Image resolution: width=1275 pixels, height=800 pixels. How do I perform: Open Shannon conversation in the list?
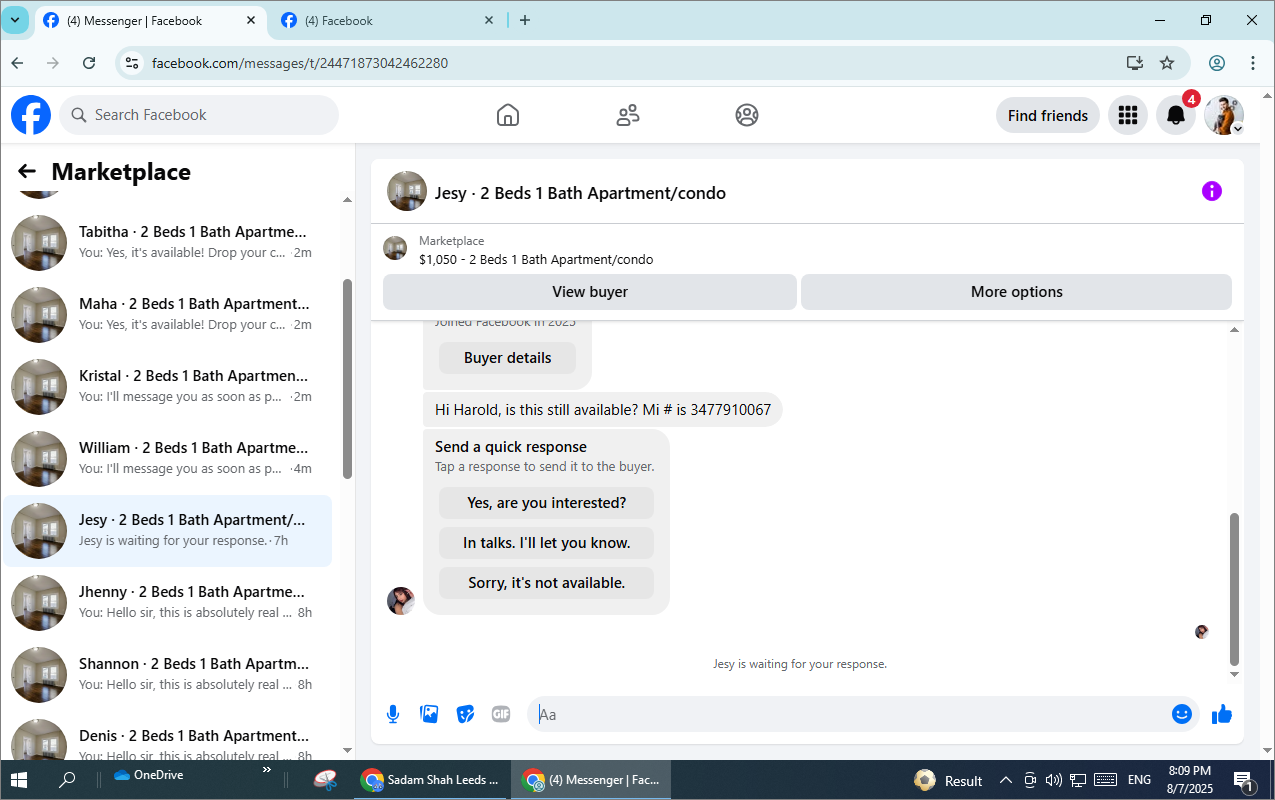tap(168, 675)
